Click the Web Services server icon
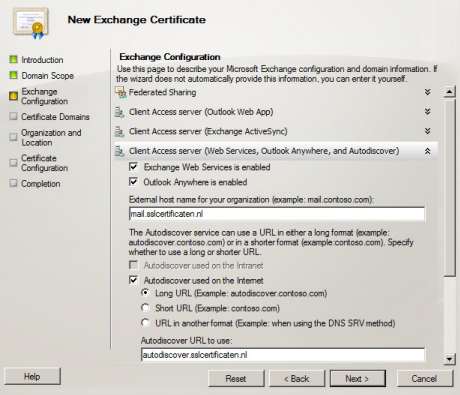Screen dimensions: 460x395 tap(119, 151)
